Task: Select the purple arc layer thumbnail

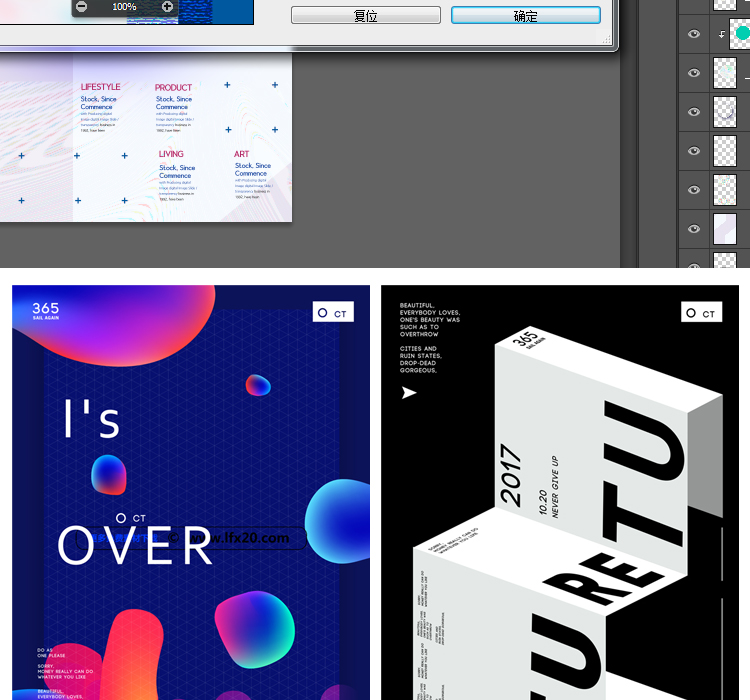Action: 724,113
